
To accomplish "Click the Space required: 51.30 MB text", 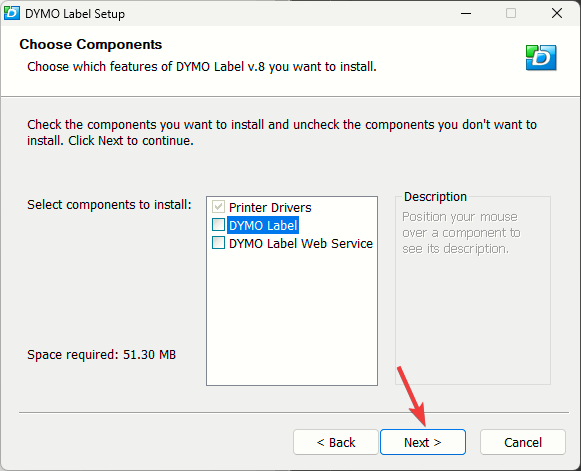I will [102, 355].
